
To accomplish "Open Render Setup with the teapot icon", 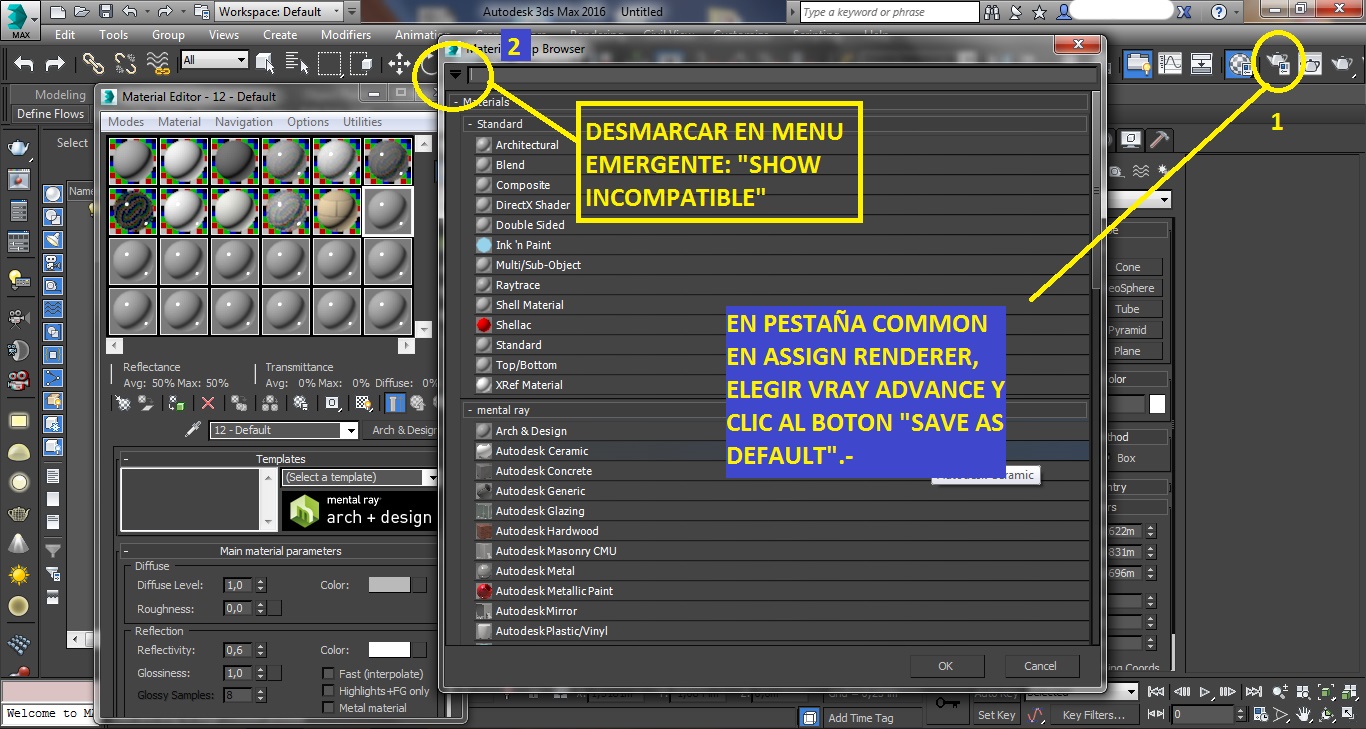I will pyautogui.click(x=1278, y=63).
